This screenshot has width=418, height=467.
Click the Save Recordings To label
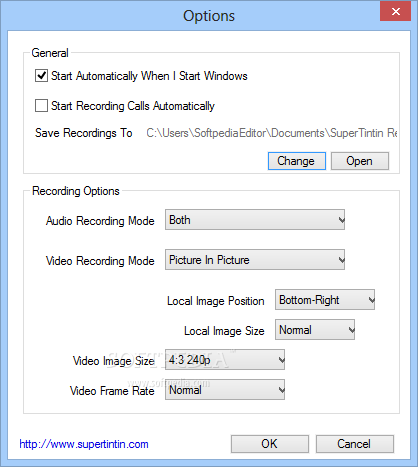coord(84,133)
